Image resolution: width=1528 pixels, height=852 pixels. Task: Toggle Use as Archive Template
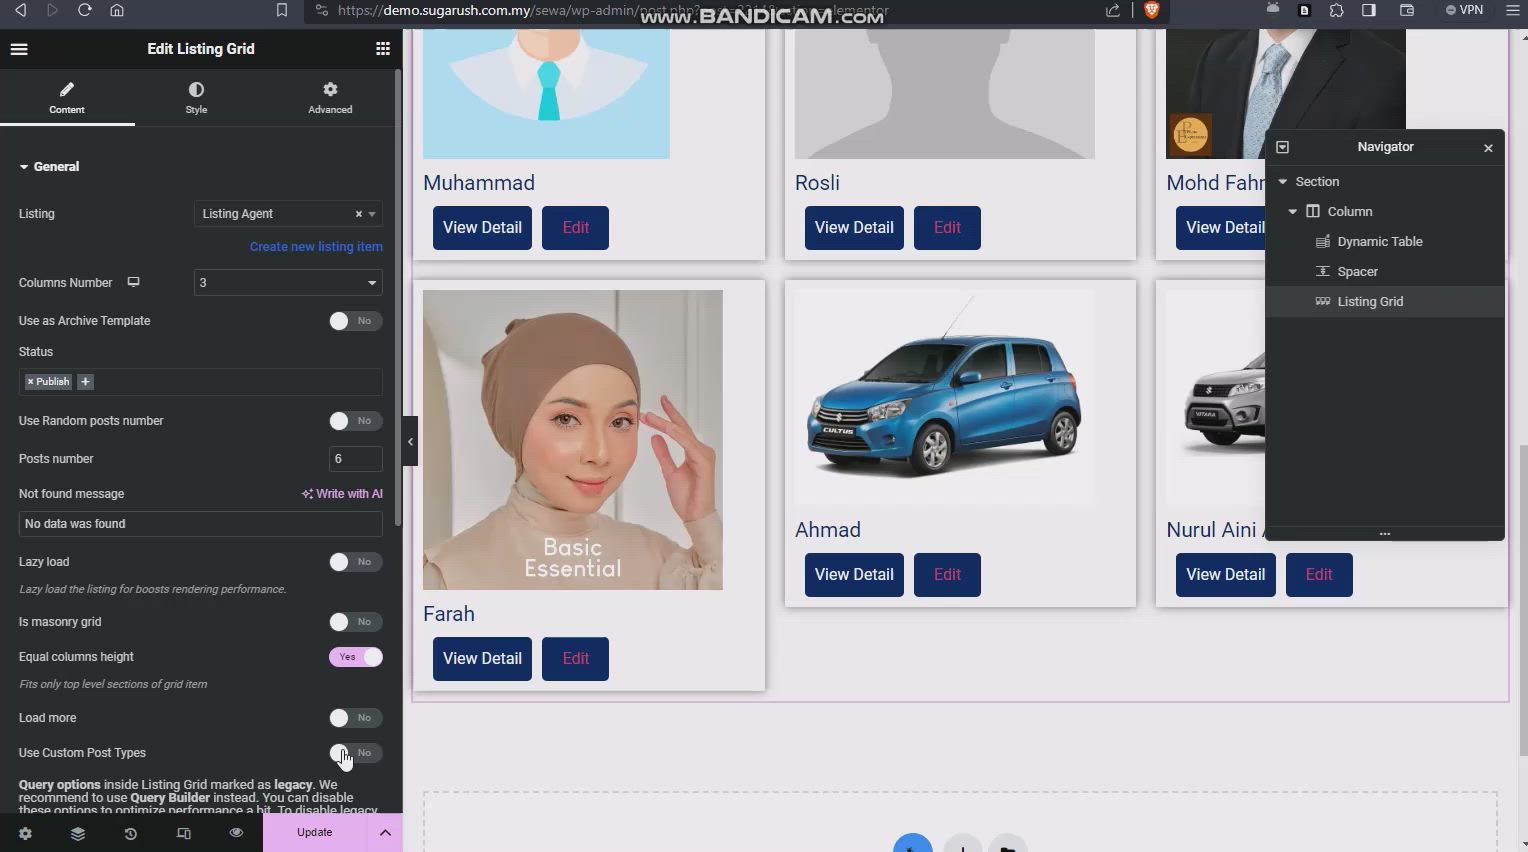click(x=355, y=321)
